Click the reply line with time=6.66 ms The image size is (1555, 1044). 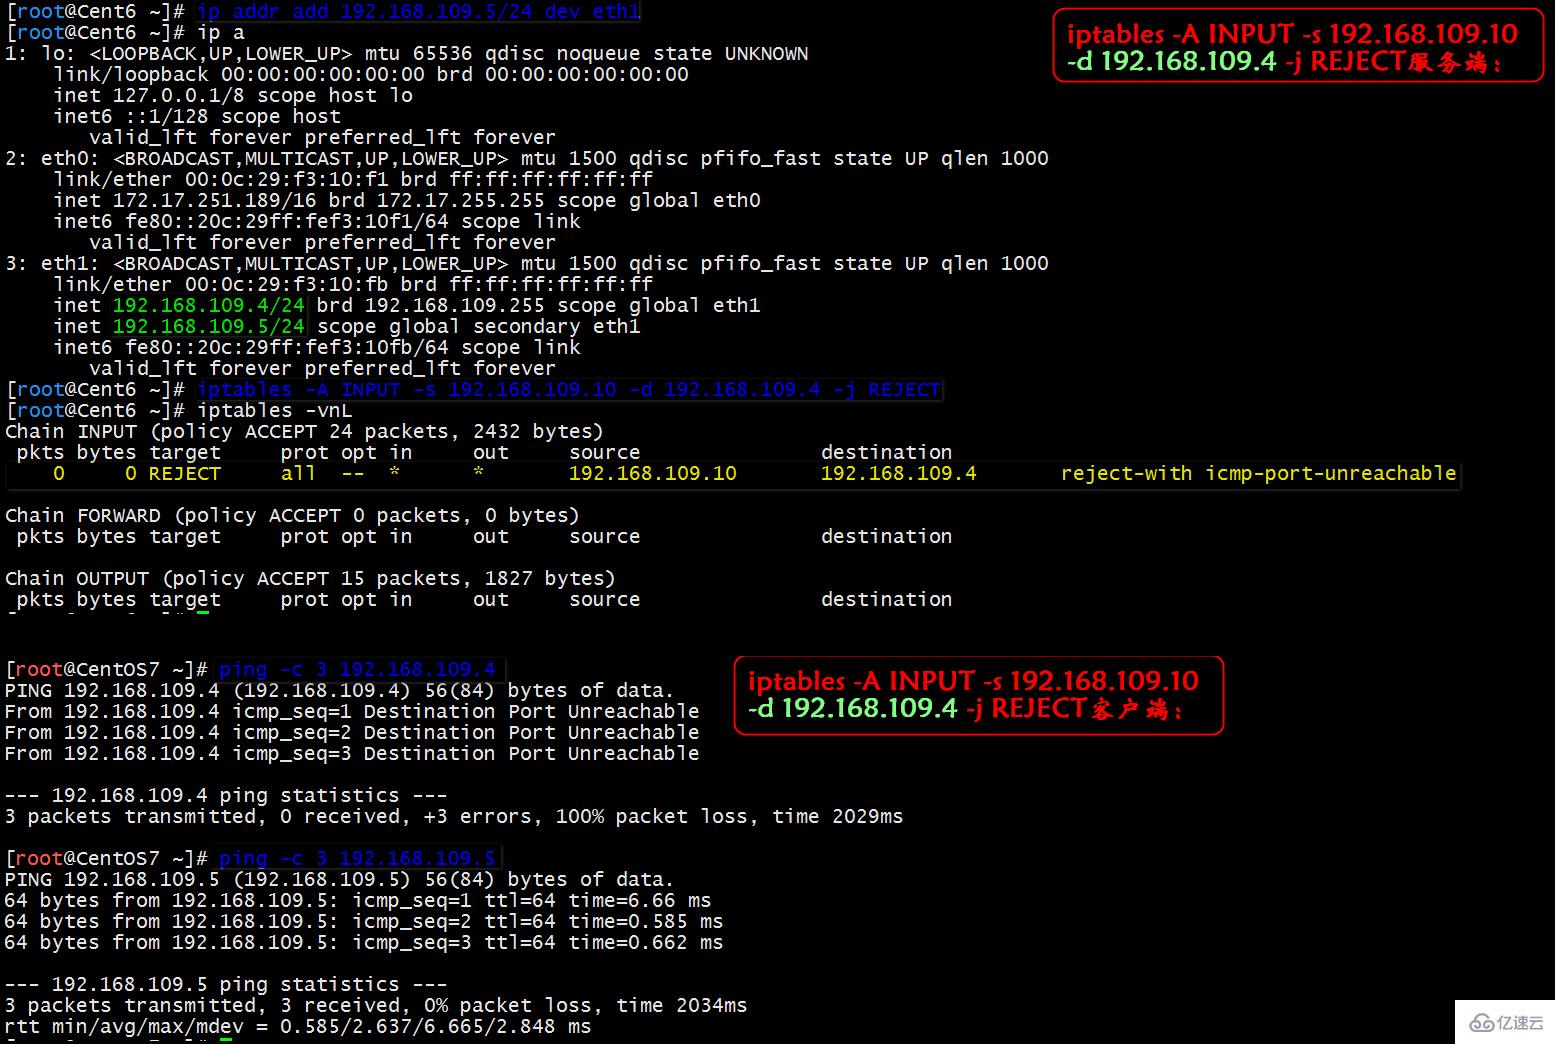[358, 900]
